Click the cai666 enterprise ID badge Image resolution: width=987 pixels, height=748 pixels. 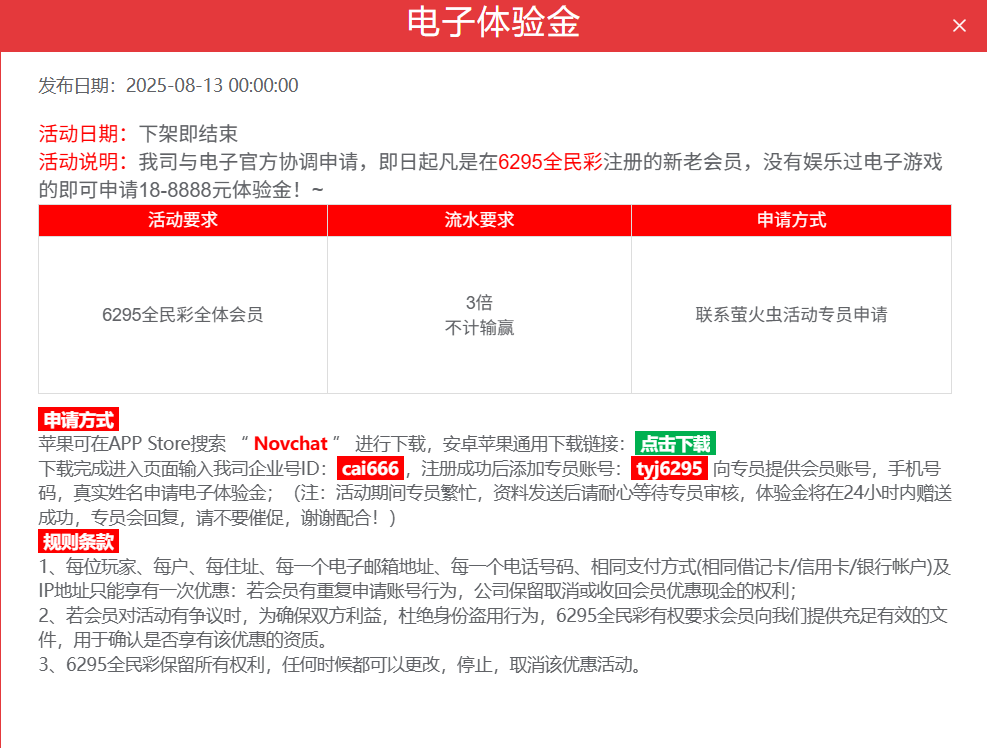pyautogui.click(x=370, y=468)
